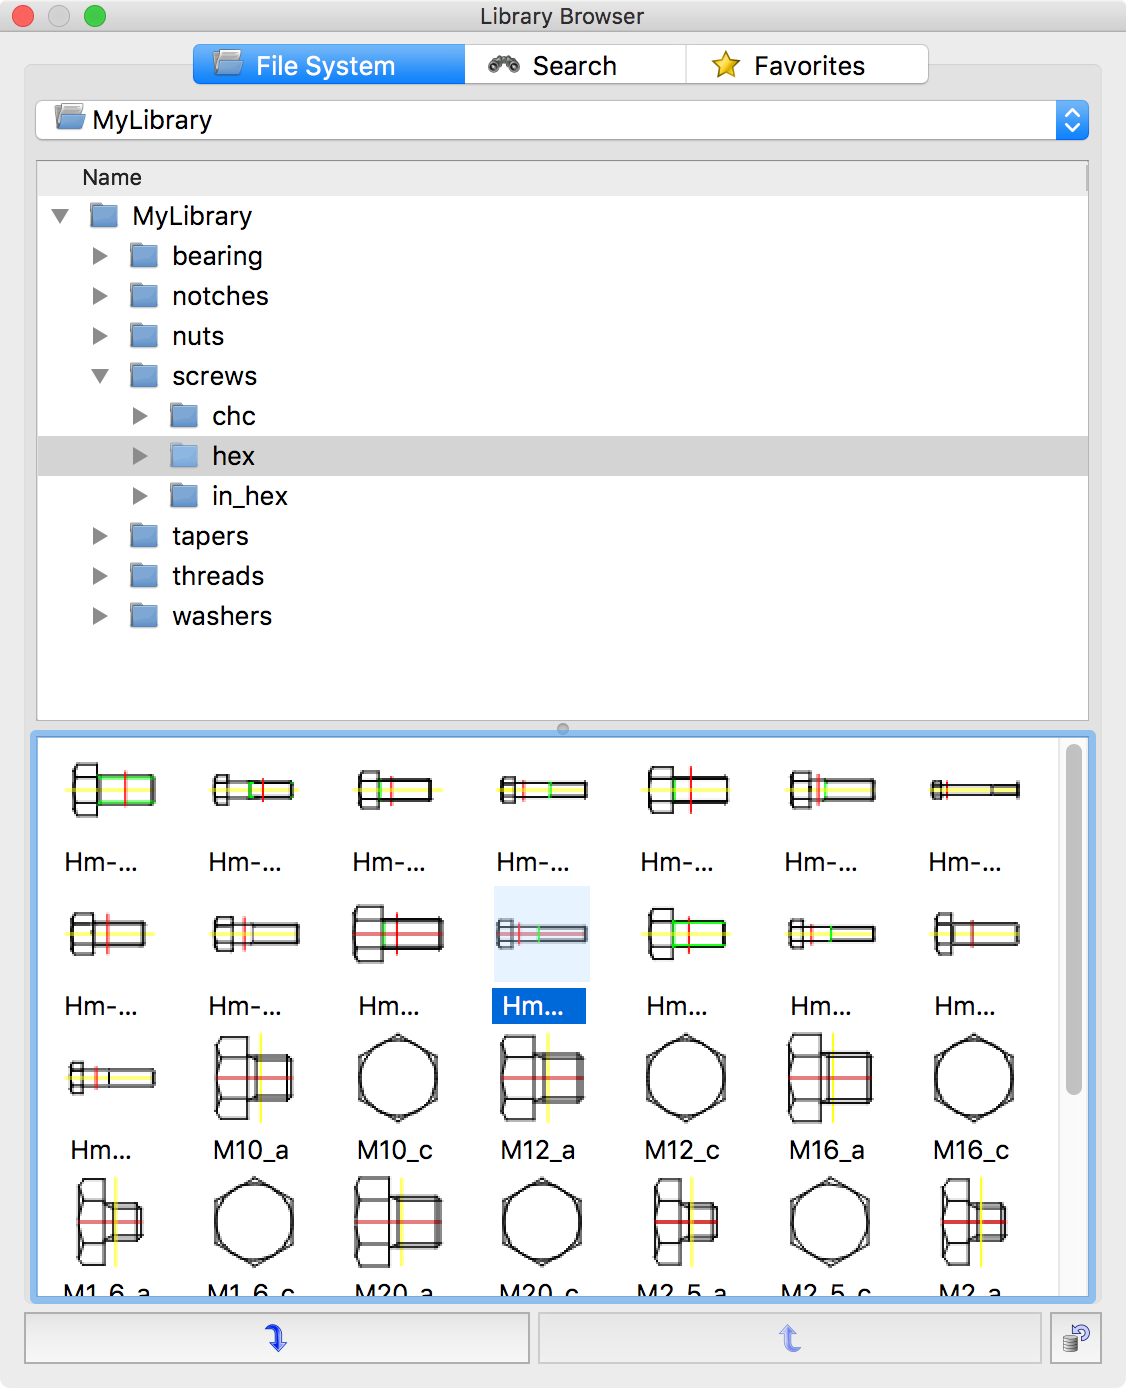The width and height of the screenshot is (1126, 1388).
Task: Click the M10_a hex screw thumbnail
Action: coord(253,1079)
